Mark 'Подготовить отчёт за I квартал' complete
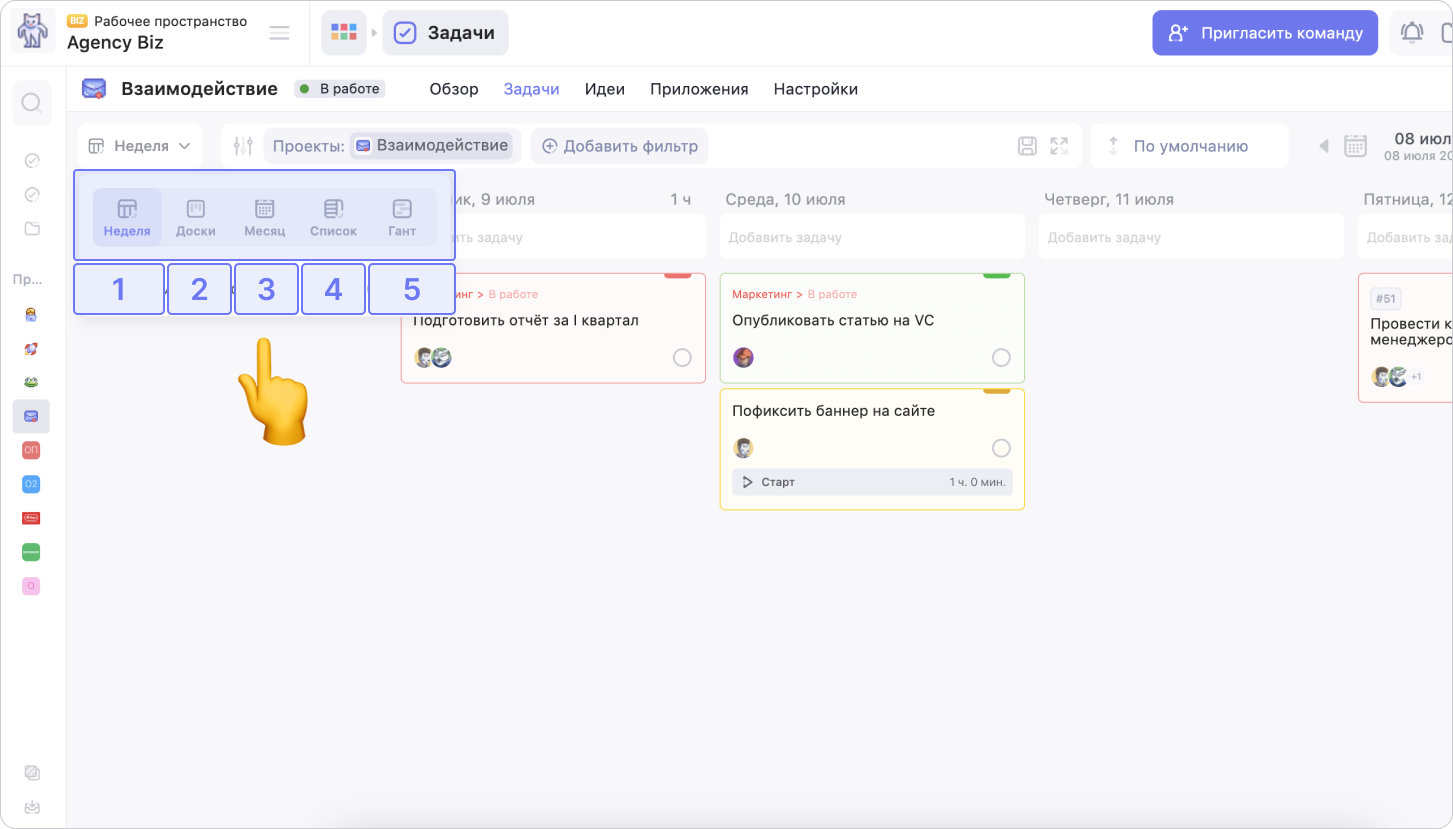 (682, 358)
